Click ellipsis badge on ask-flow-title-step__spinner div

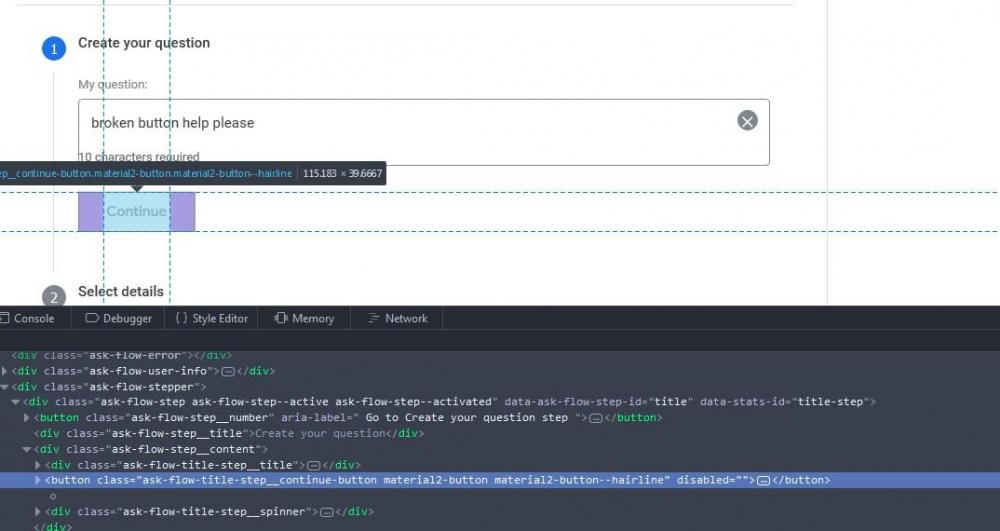(326, 512)
